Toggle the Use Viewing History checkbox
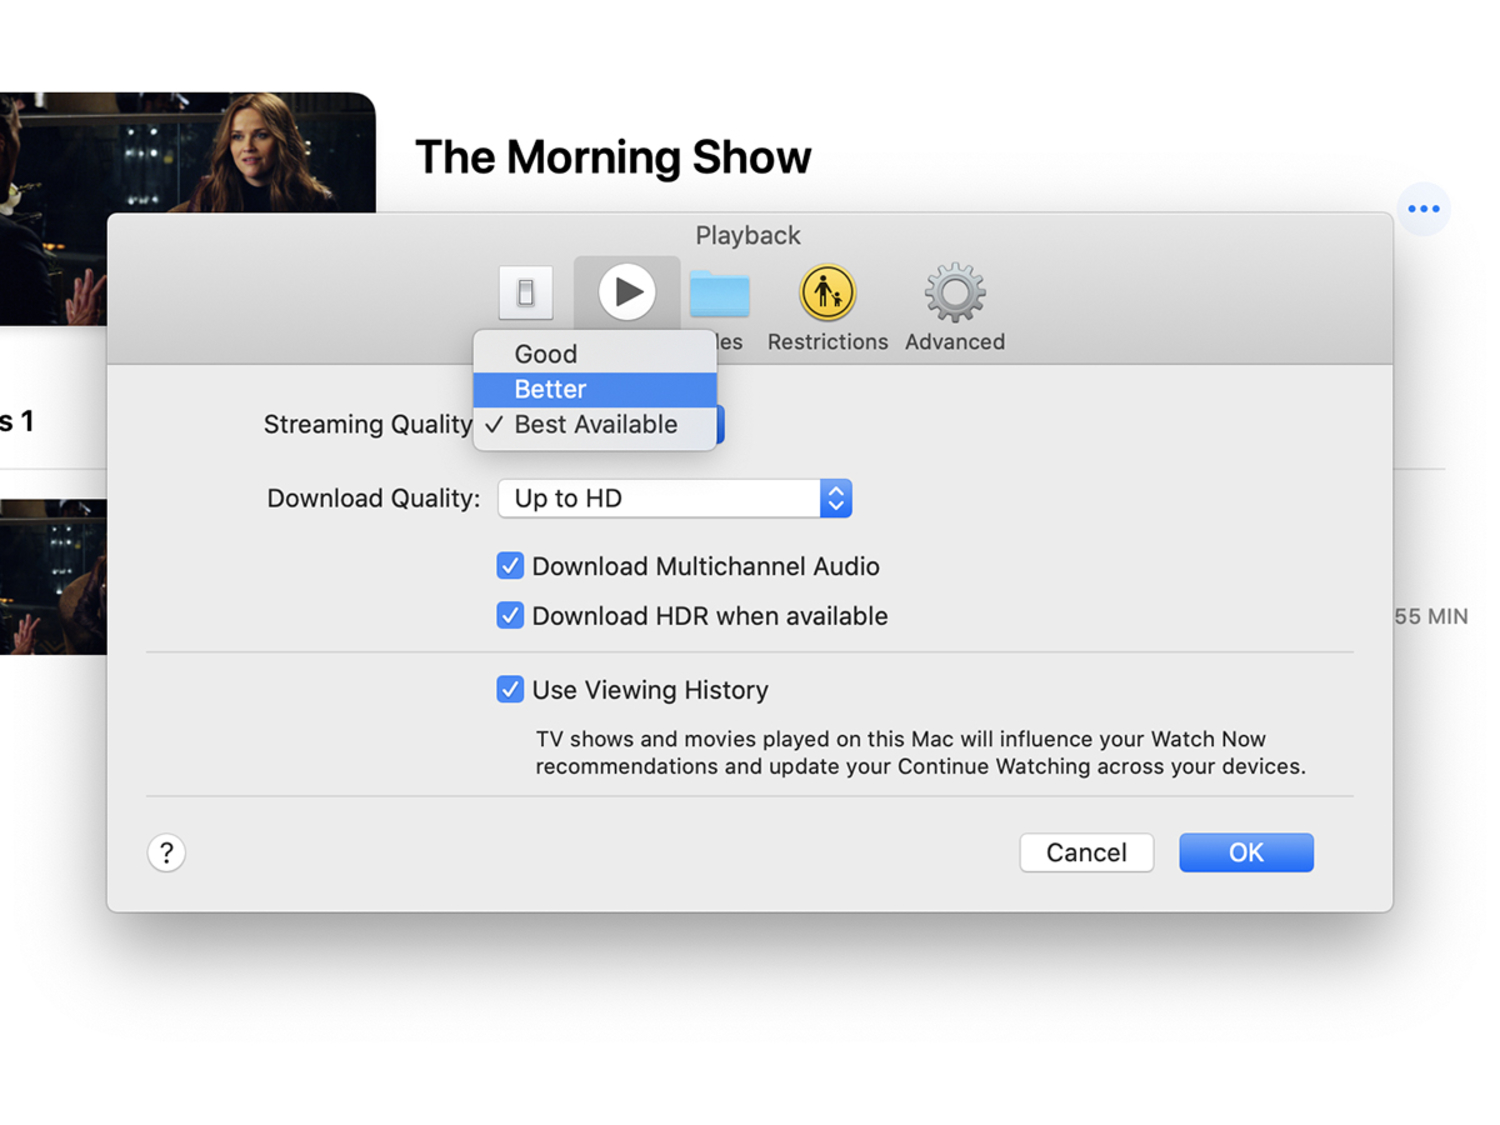Screen dimensions: 1500x1125 pyautogui.click(x=510, y=690)
